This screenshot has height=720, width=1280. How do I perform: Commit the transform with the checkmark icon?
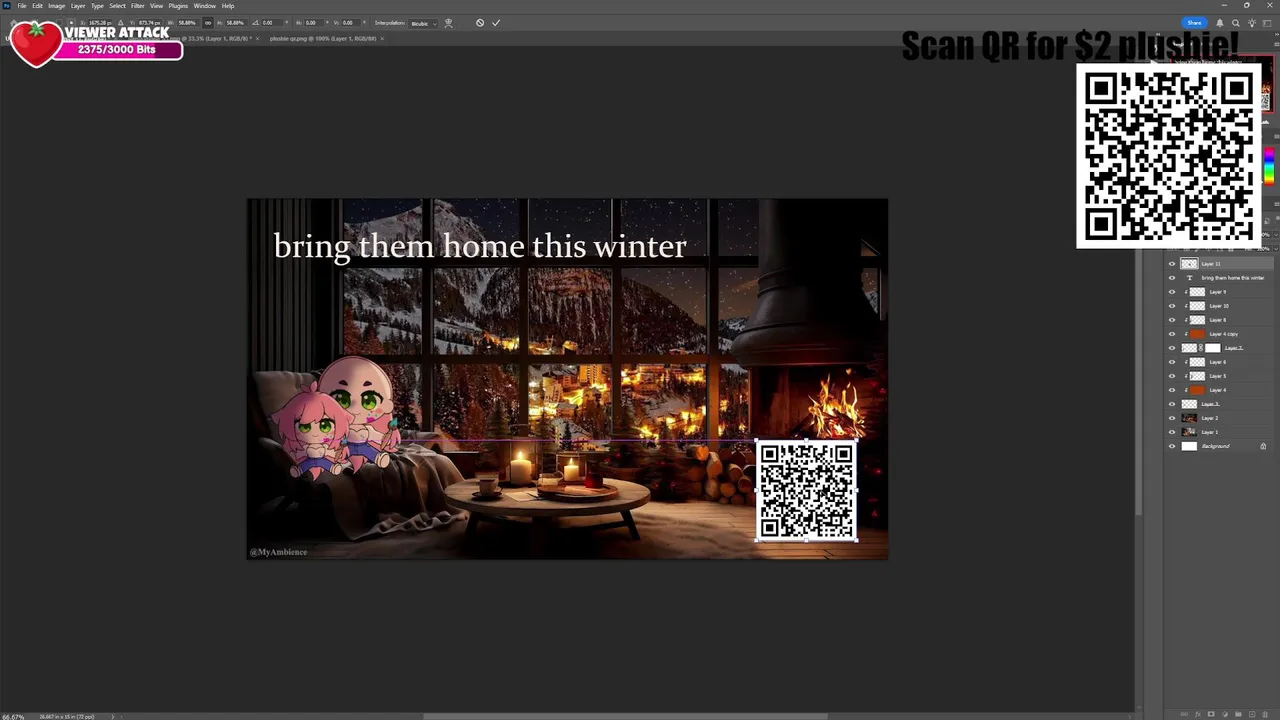(x=496, y=23)
